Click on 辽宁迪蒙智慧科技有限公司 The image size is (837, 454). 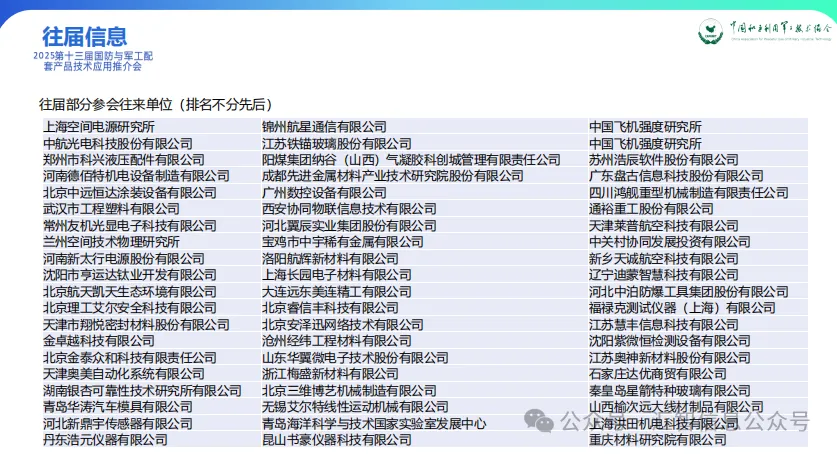coord(664,275)
